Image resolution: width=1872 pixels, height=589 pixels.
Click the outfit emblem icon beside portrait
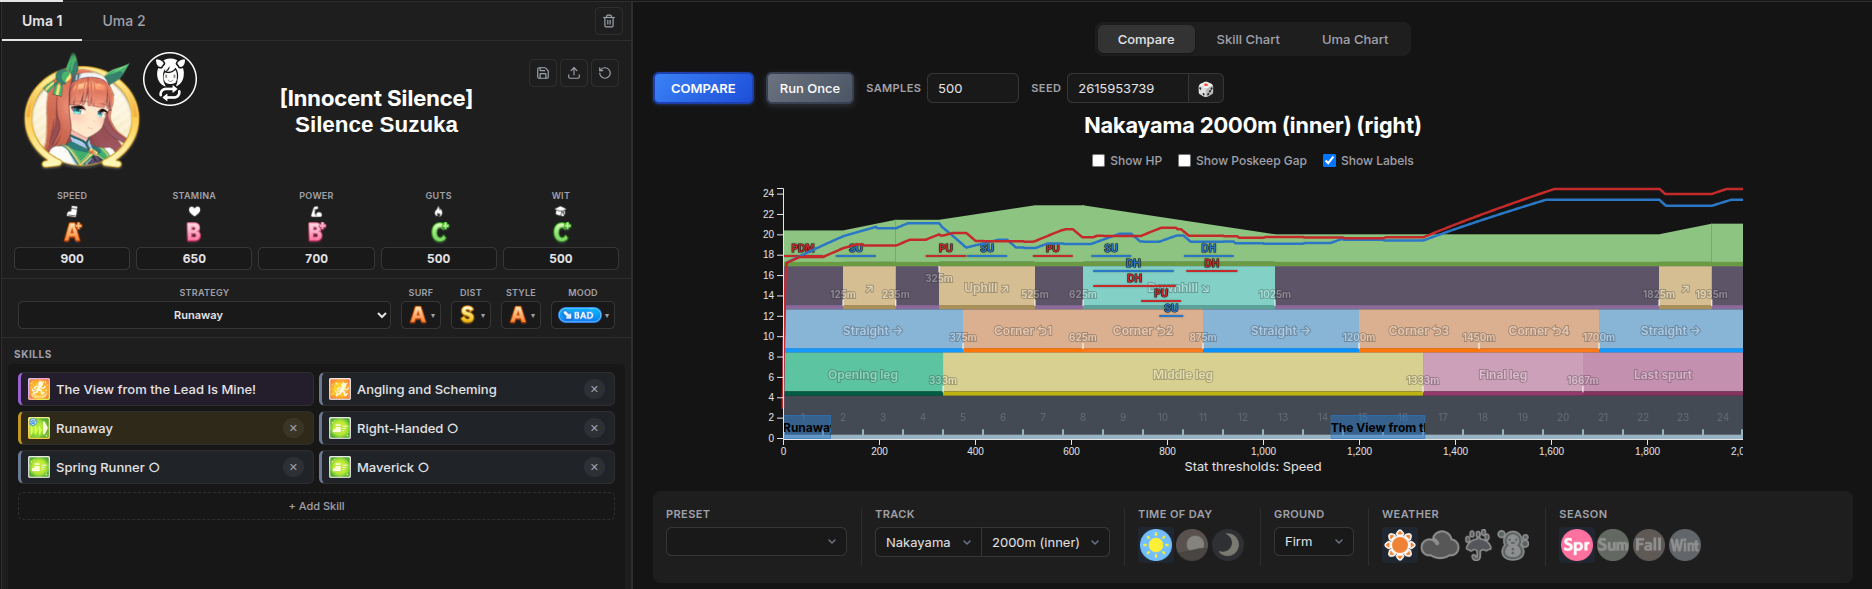click(170, 79)
